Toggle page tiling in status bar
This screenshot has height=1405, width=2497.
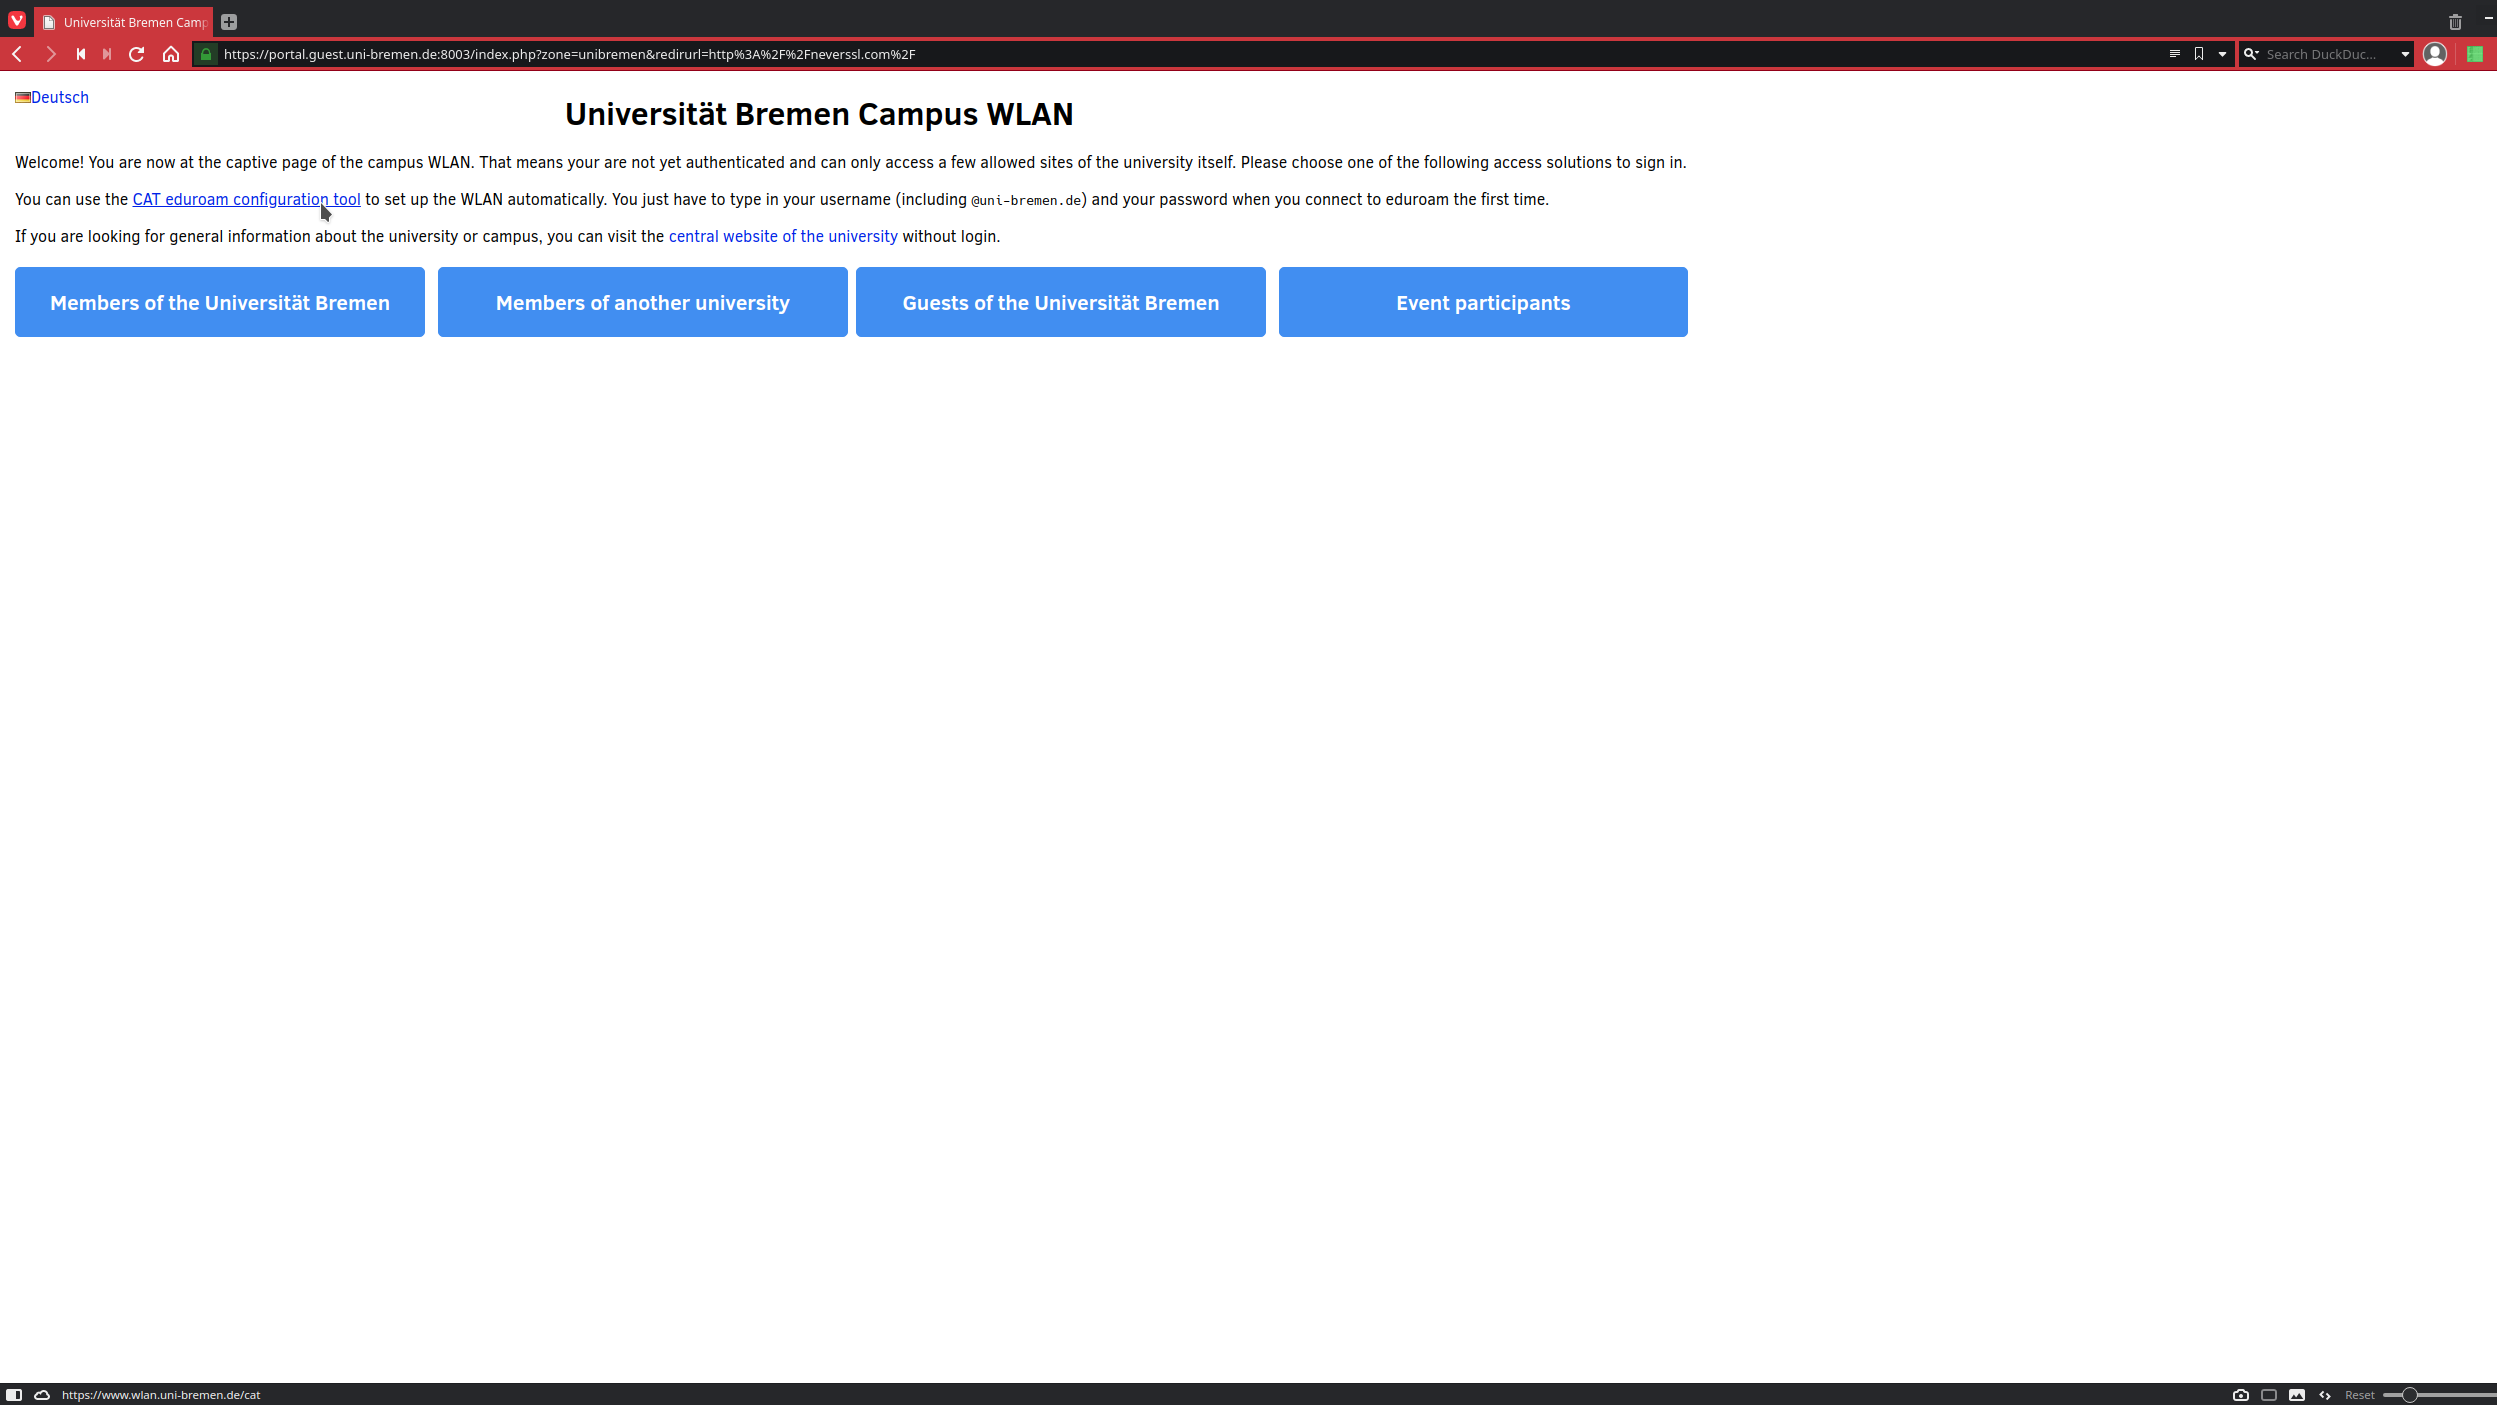point(2269,1395)
